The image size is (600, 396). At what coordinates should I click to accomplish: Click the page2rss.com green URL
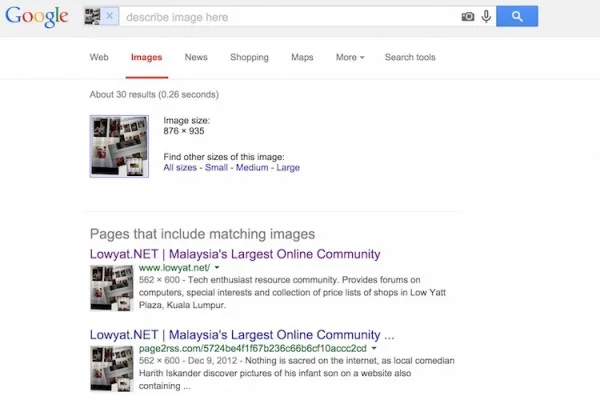coord(253,349)
